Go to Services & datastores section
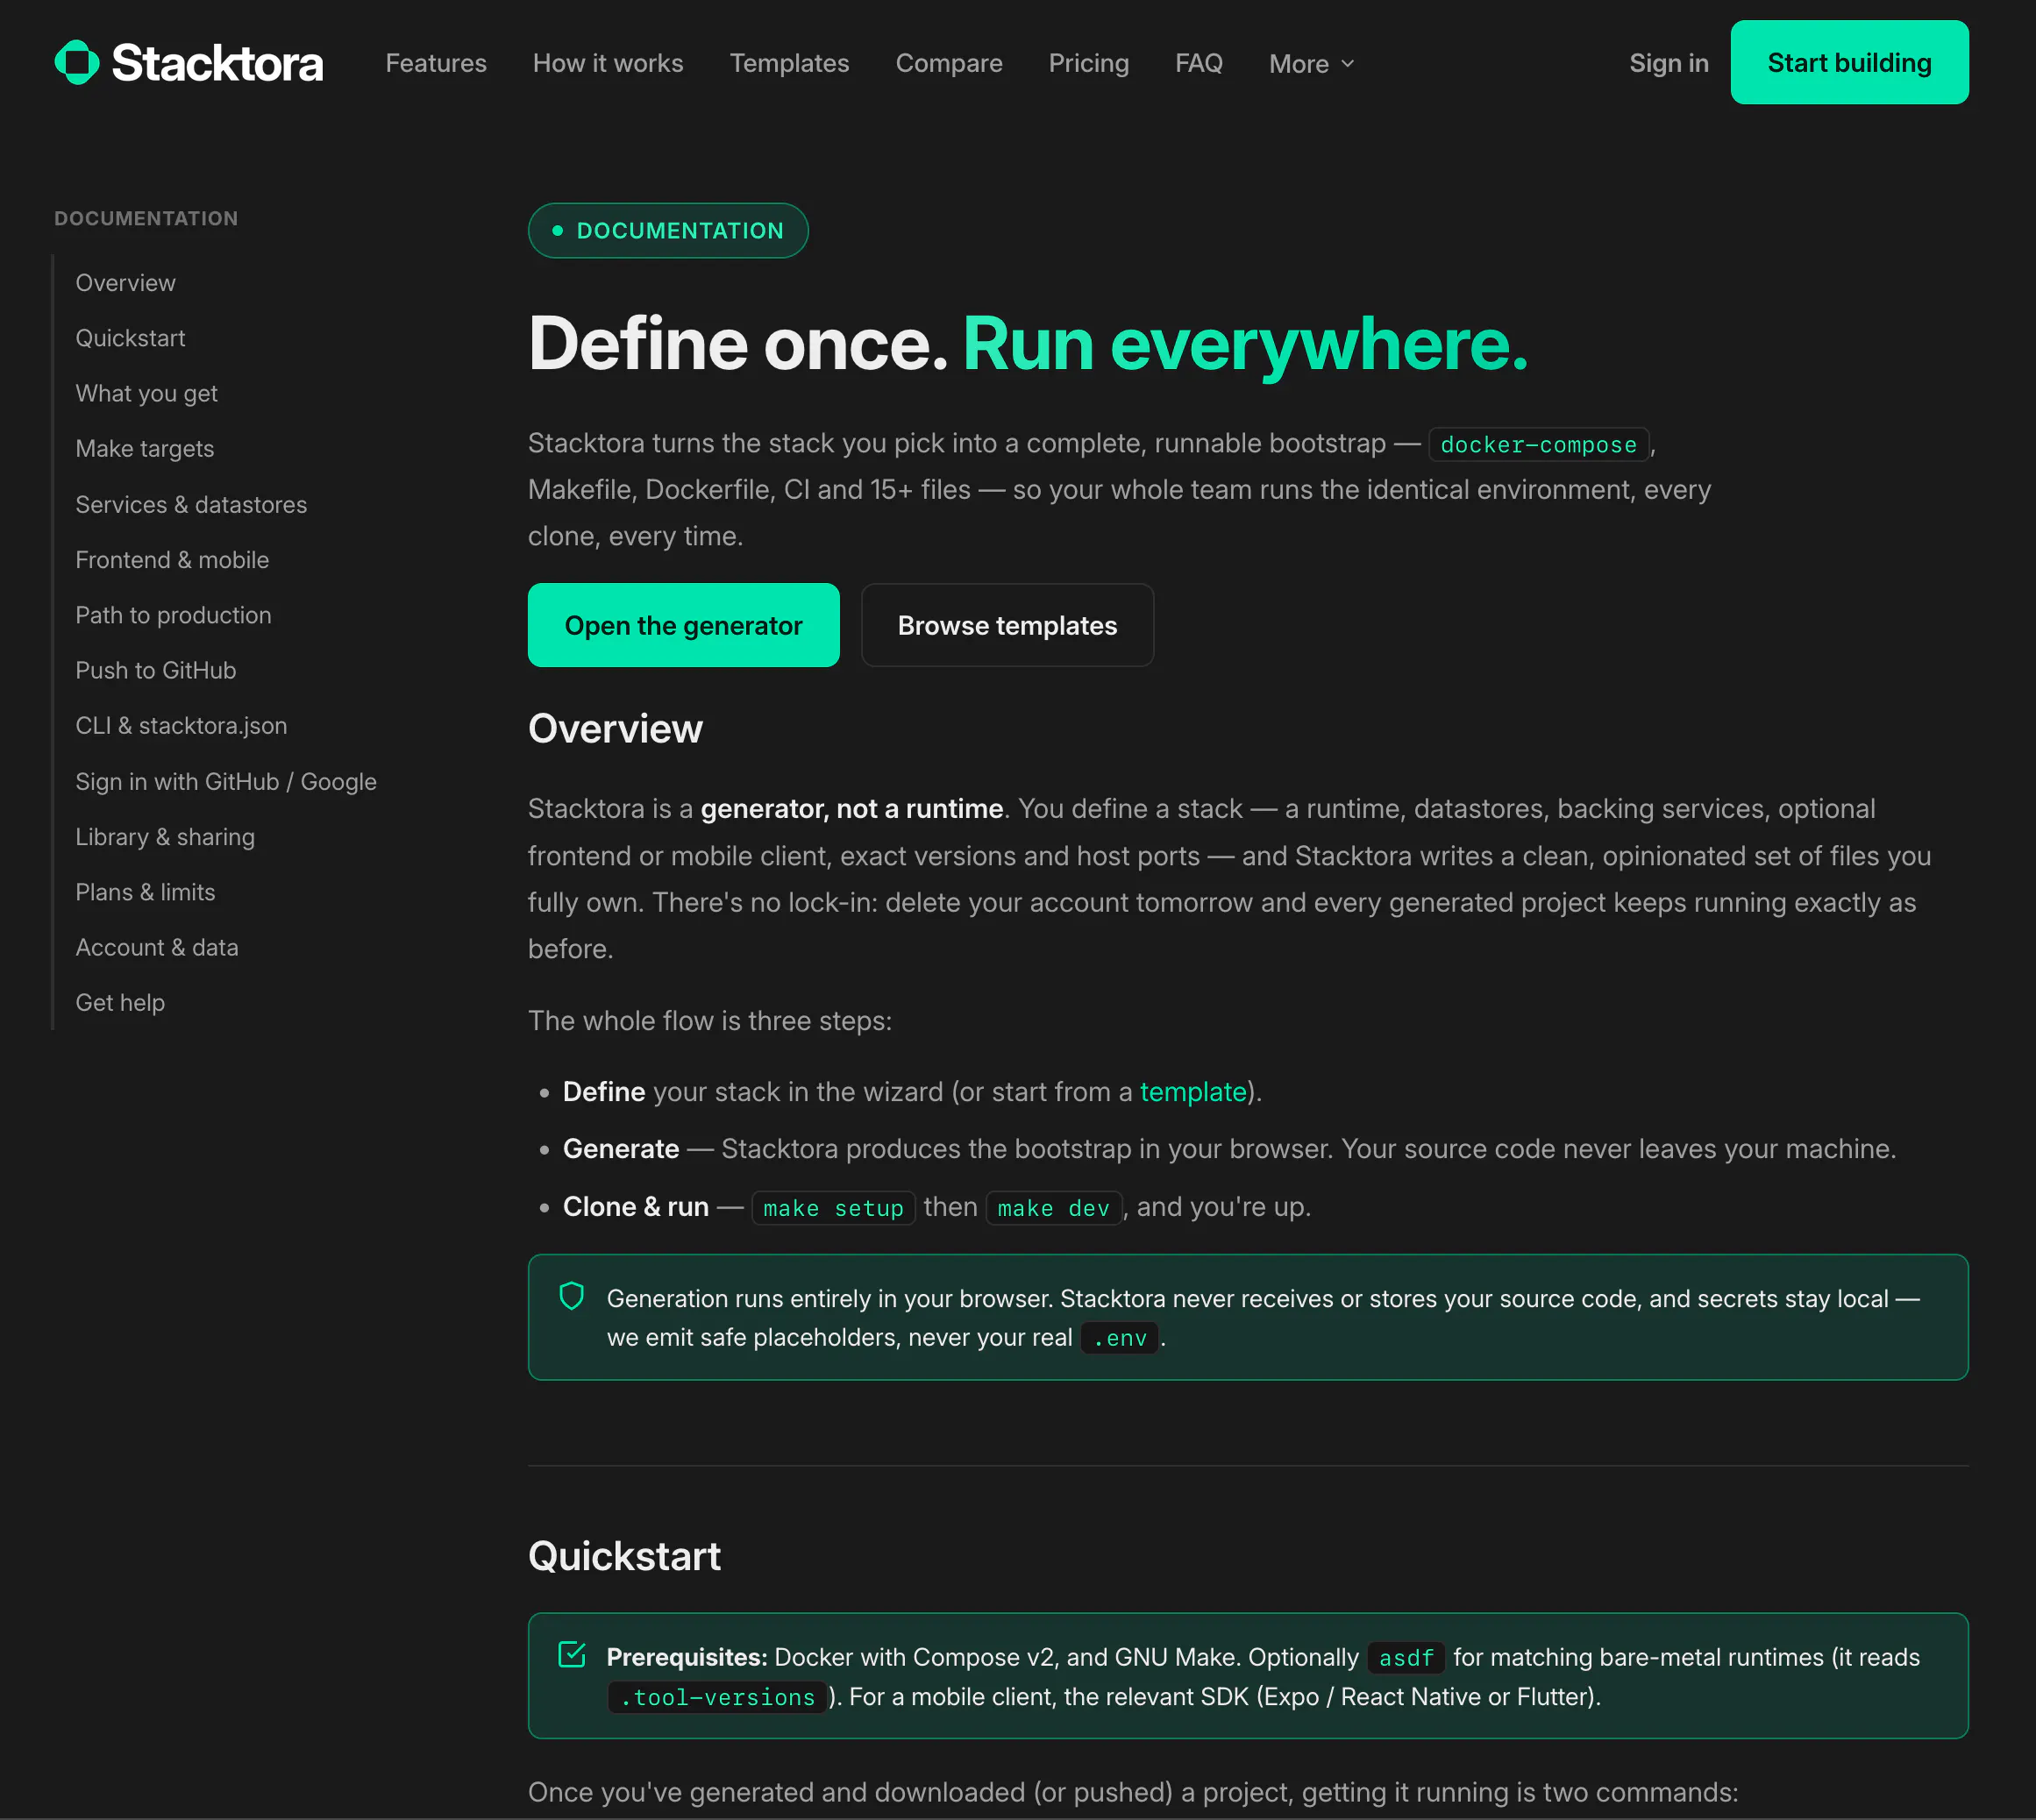 [x=192, y=505]
